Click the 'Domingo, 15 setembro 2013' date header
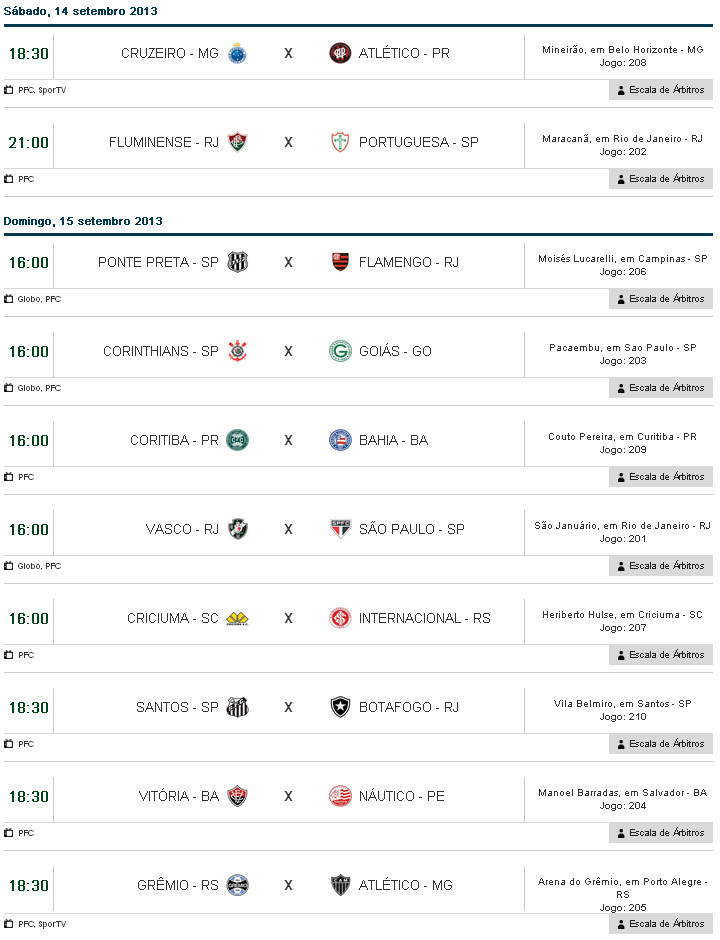The width and height of the screenshot is (720, 940). click(x=83, y=221)
